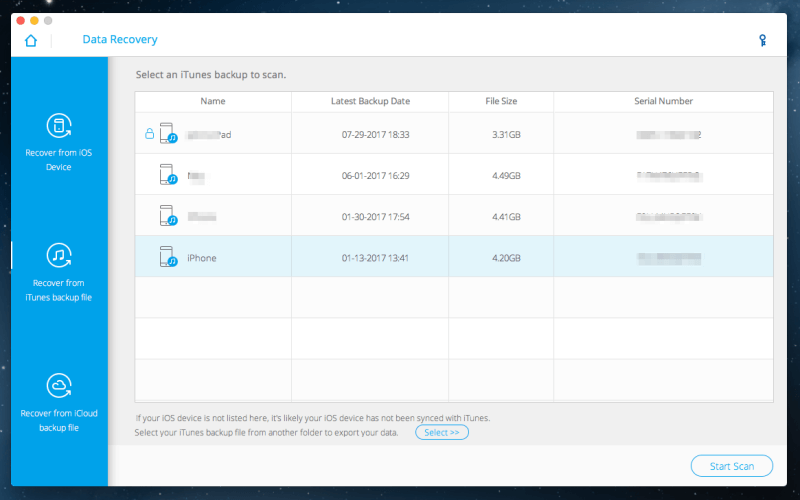This screenshot has width=800, height=500.
Task: Click the Serial Number column header
Action: pos(663,101)
